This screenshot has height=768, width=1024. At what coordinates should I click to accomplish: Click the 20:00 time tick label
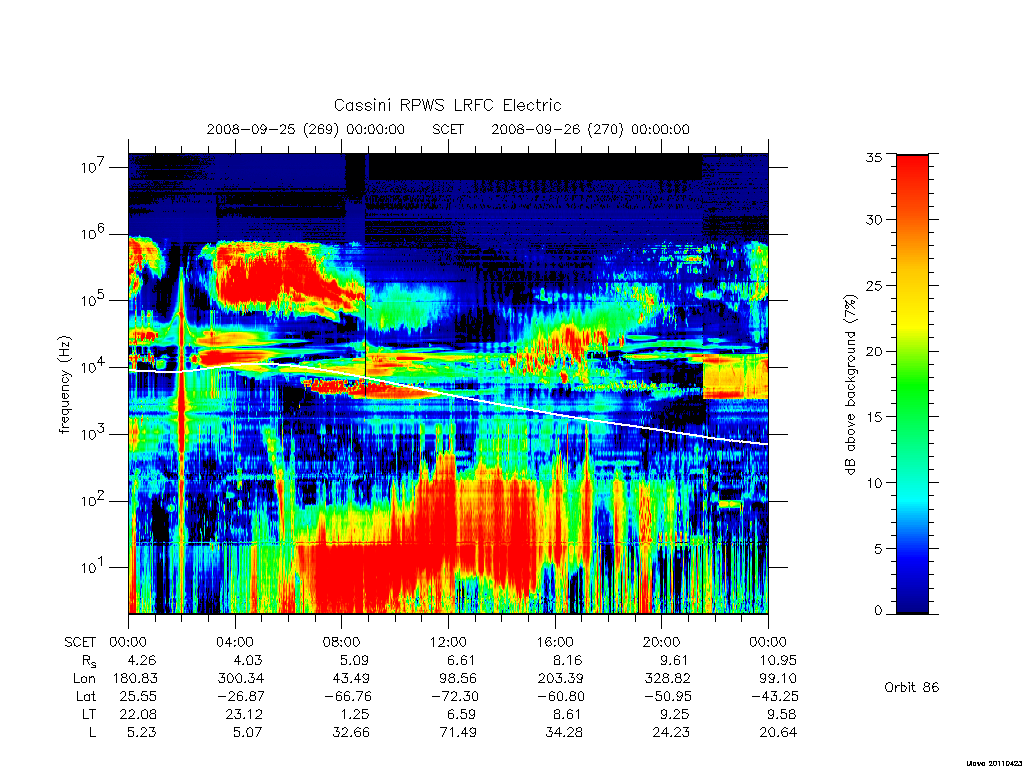pyautogui.click(x=662, y=642)
